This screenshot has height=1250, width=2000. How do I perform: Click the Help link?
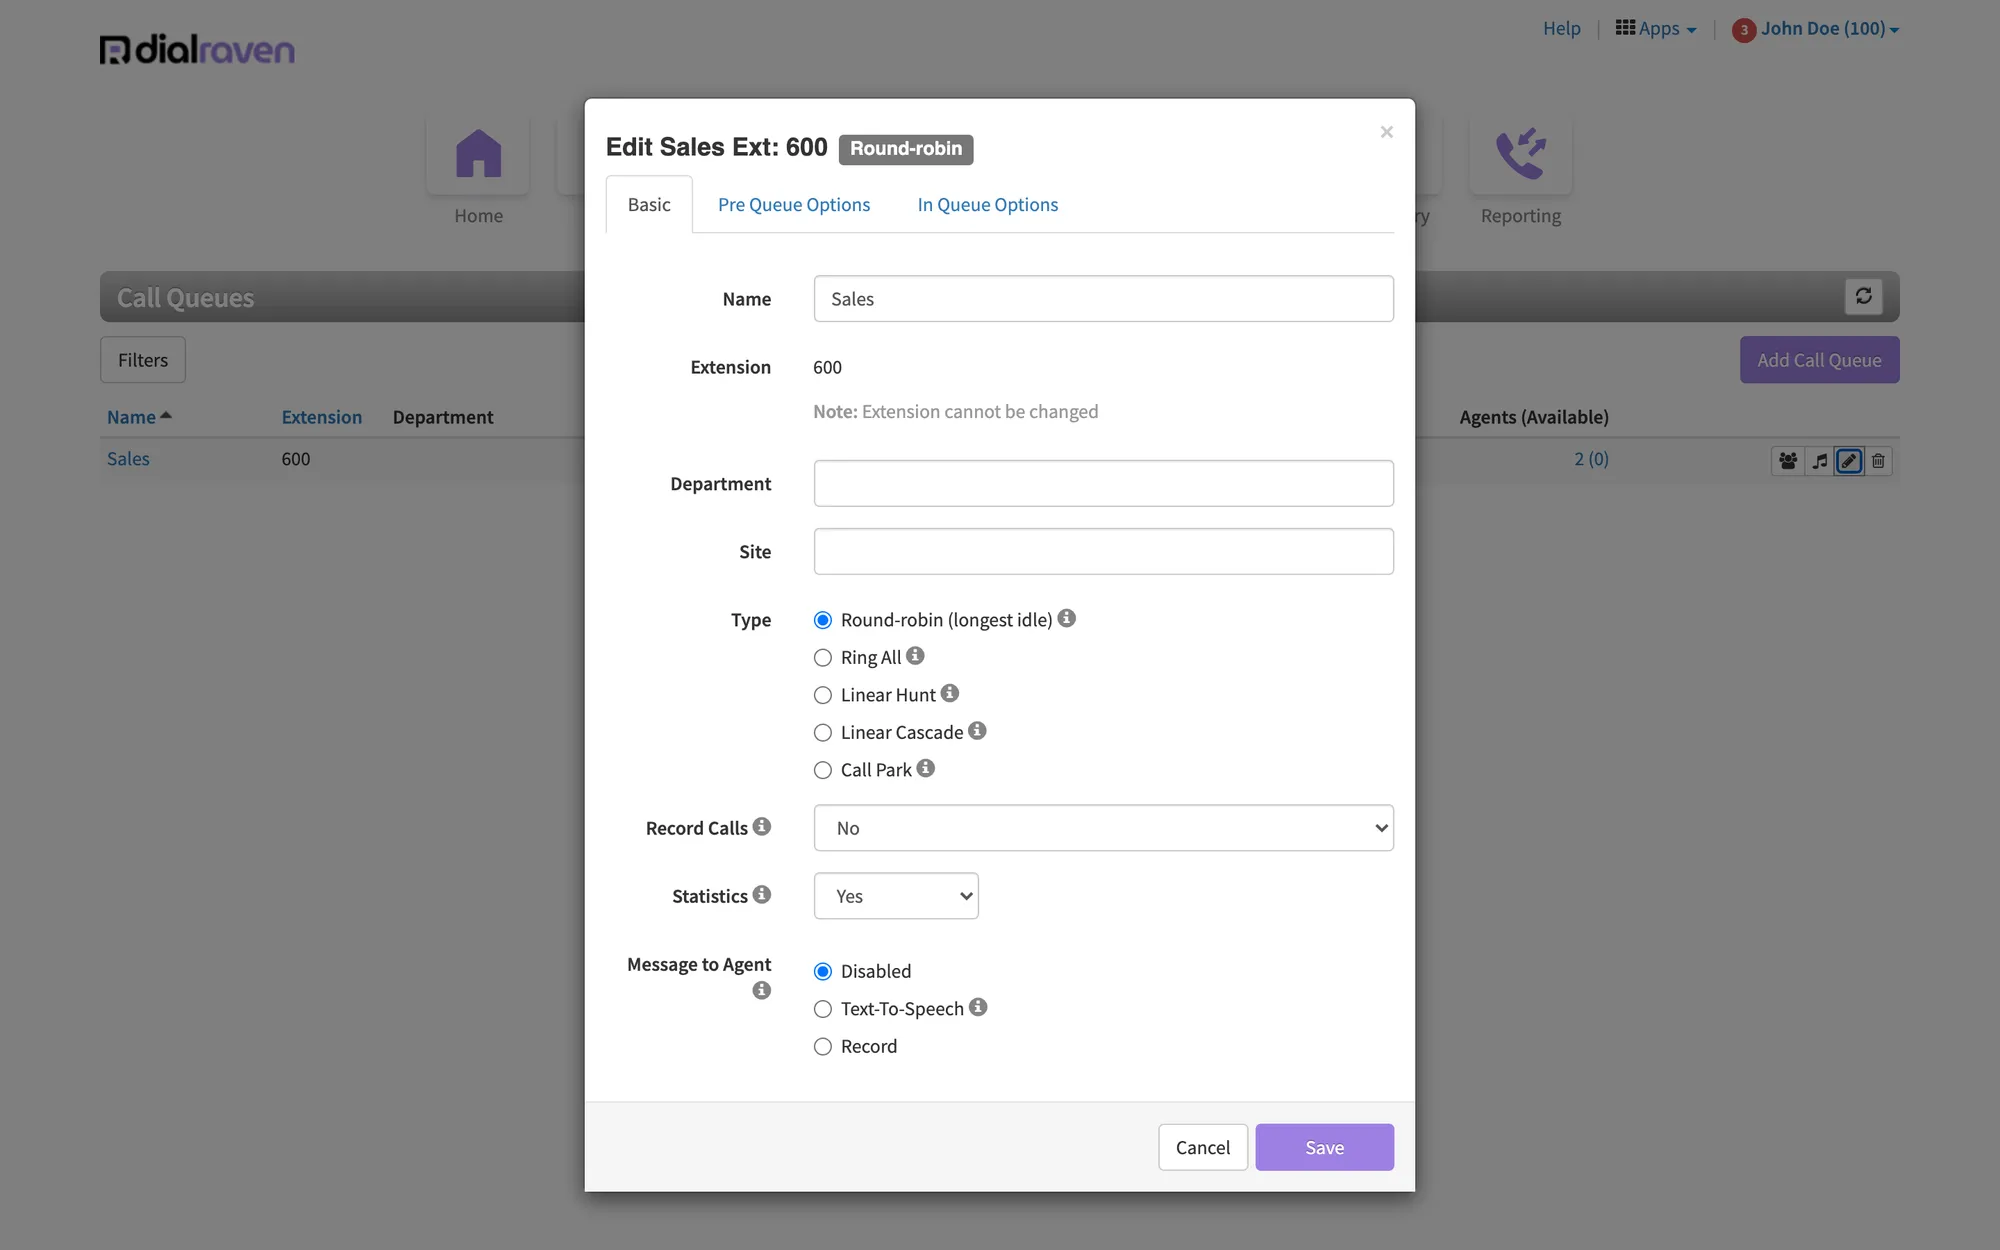(x=1561, y=28)
